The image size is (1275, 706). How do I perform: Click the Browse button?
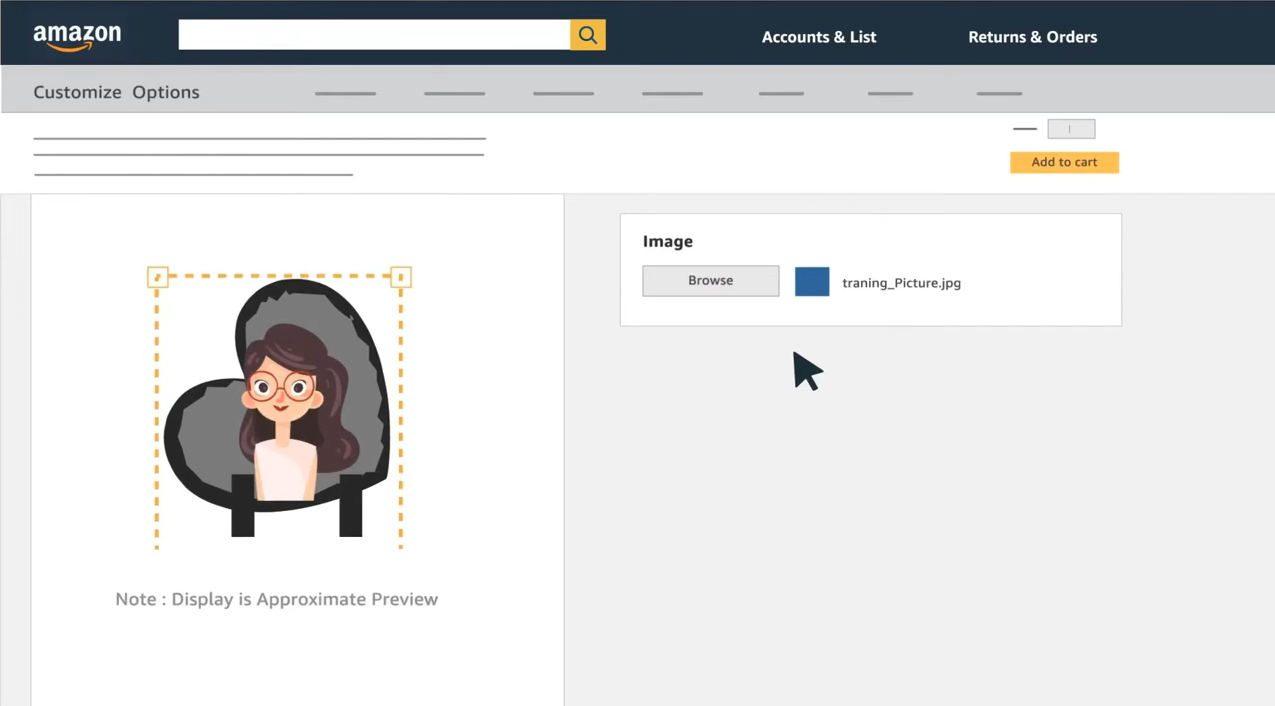(x=711, y=281)
